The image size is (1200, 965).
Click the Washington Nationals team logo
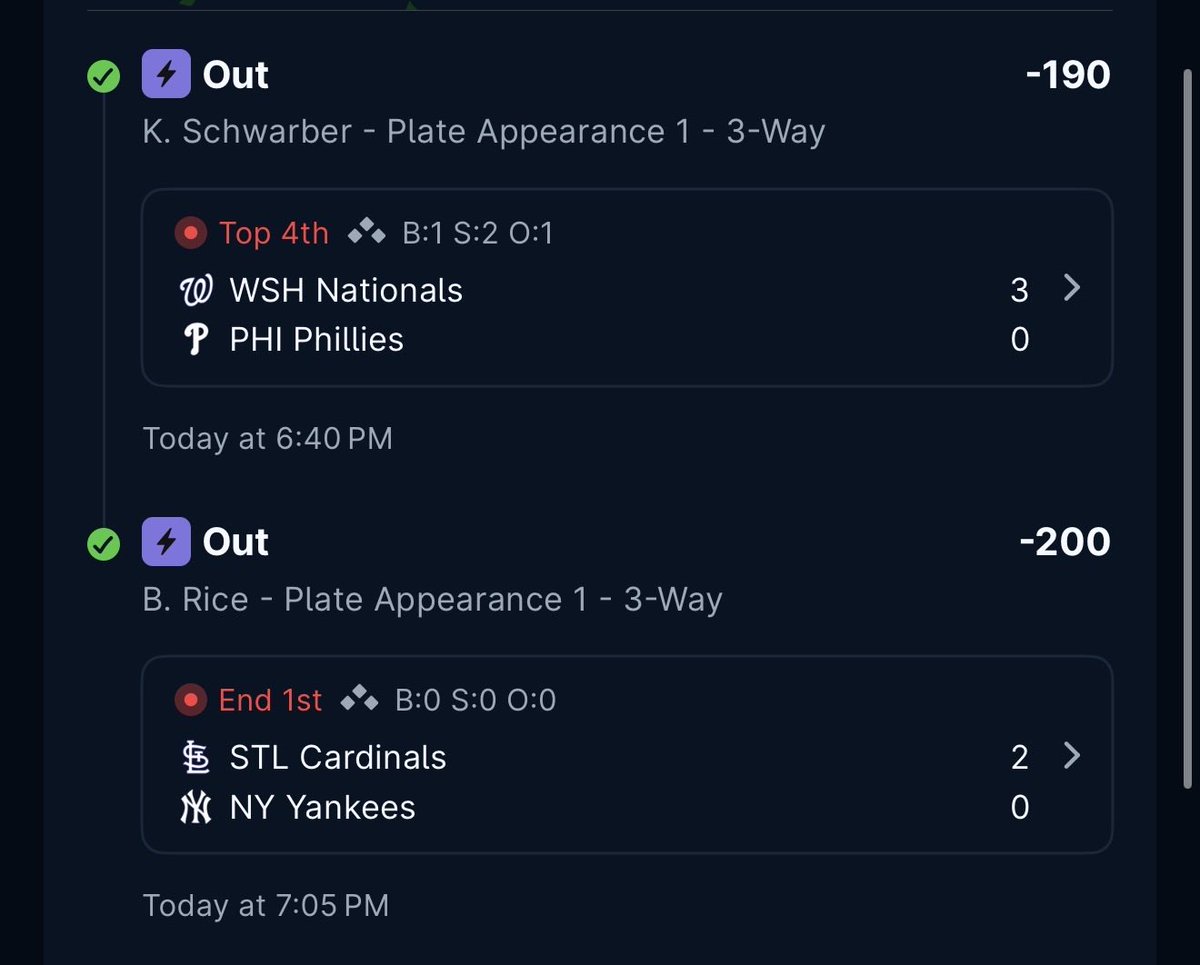click(x=195, y=291)
